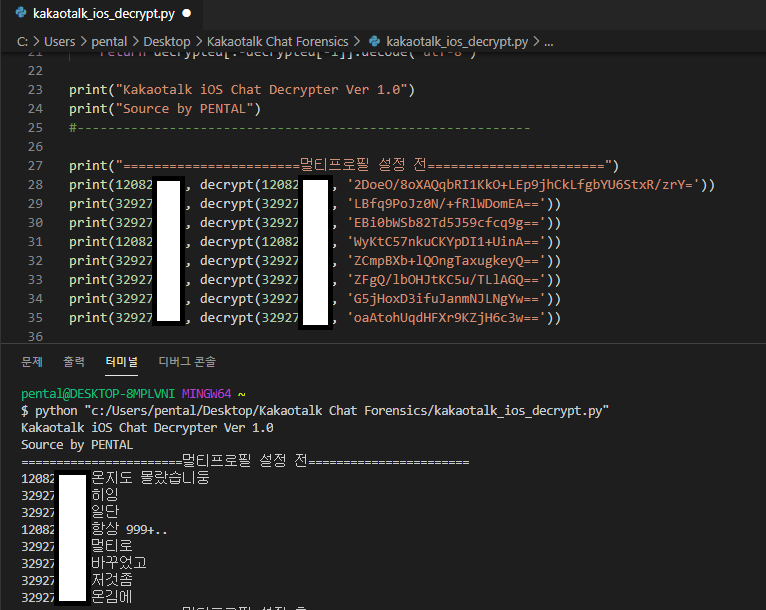
Task: Click the terminal output 항상 999+..
Action: [129, 529]
